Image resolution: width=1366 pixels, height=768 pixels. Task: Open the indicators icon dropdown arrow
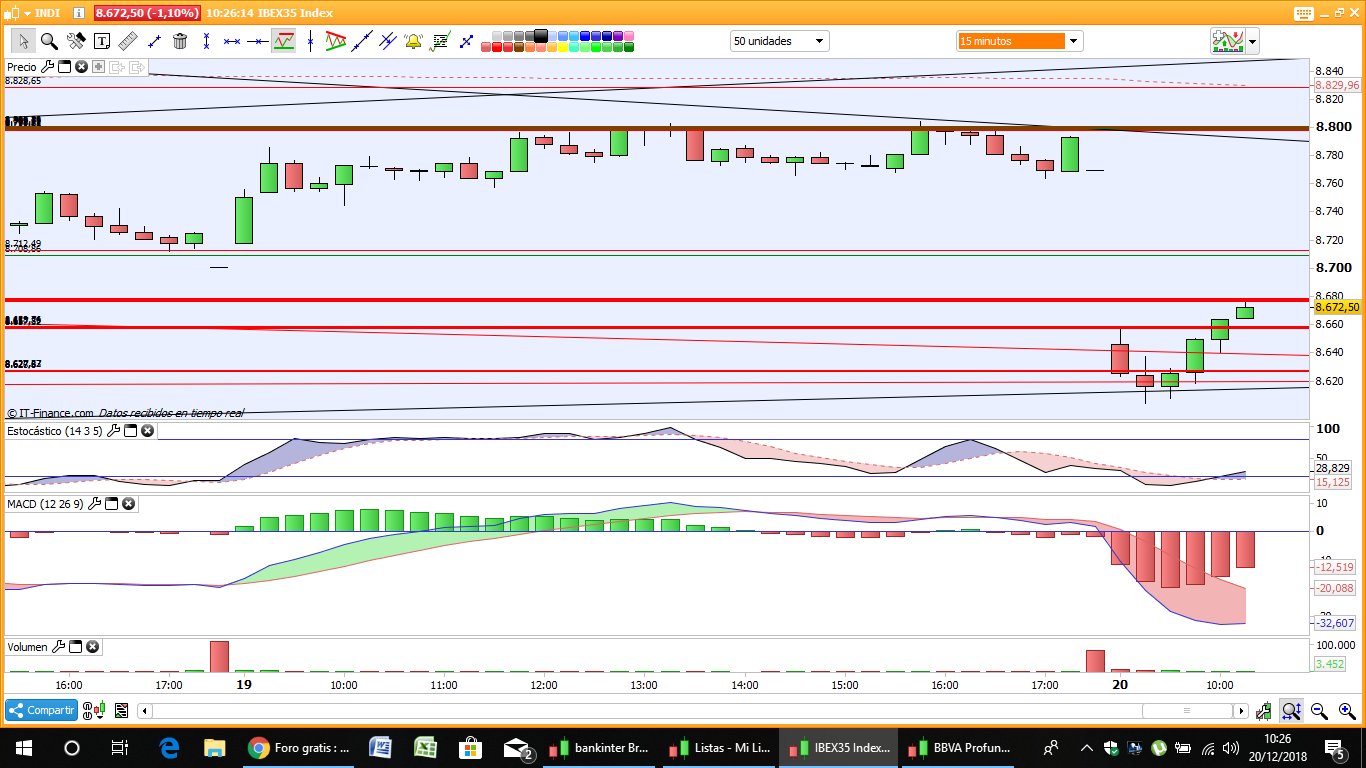coord(1252,42)
